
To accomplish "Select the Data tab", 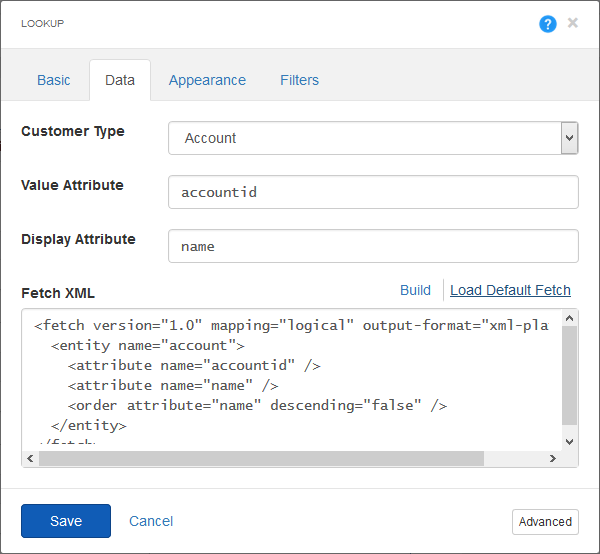I will click(x=120, y=80).
